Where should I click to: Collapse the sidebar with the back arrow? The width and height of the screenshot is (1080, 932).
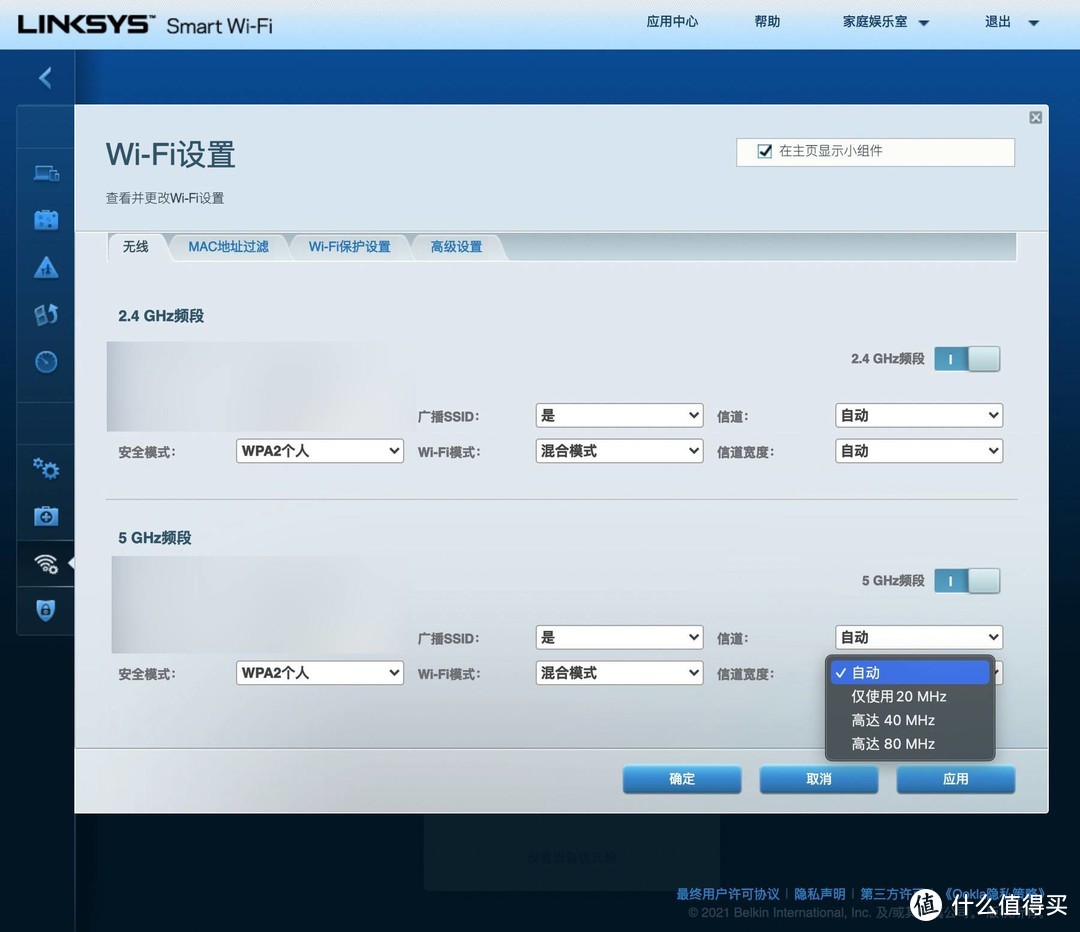click(44, 77)
